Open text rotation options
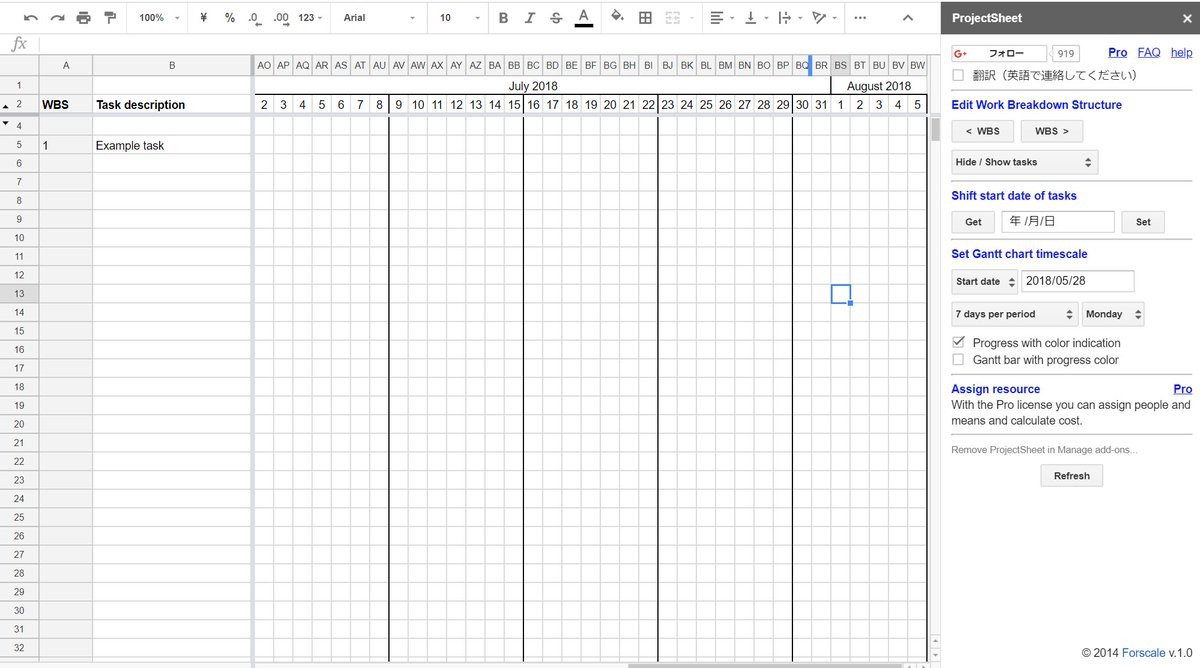This screenshot has width=1200, height=668. 823,18
